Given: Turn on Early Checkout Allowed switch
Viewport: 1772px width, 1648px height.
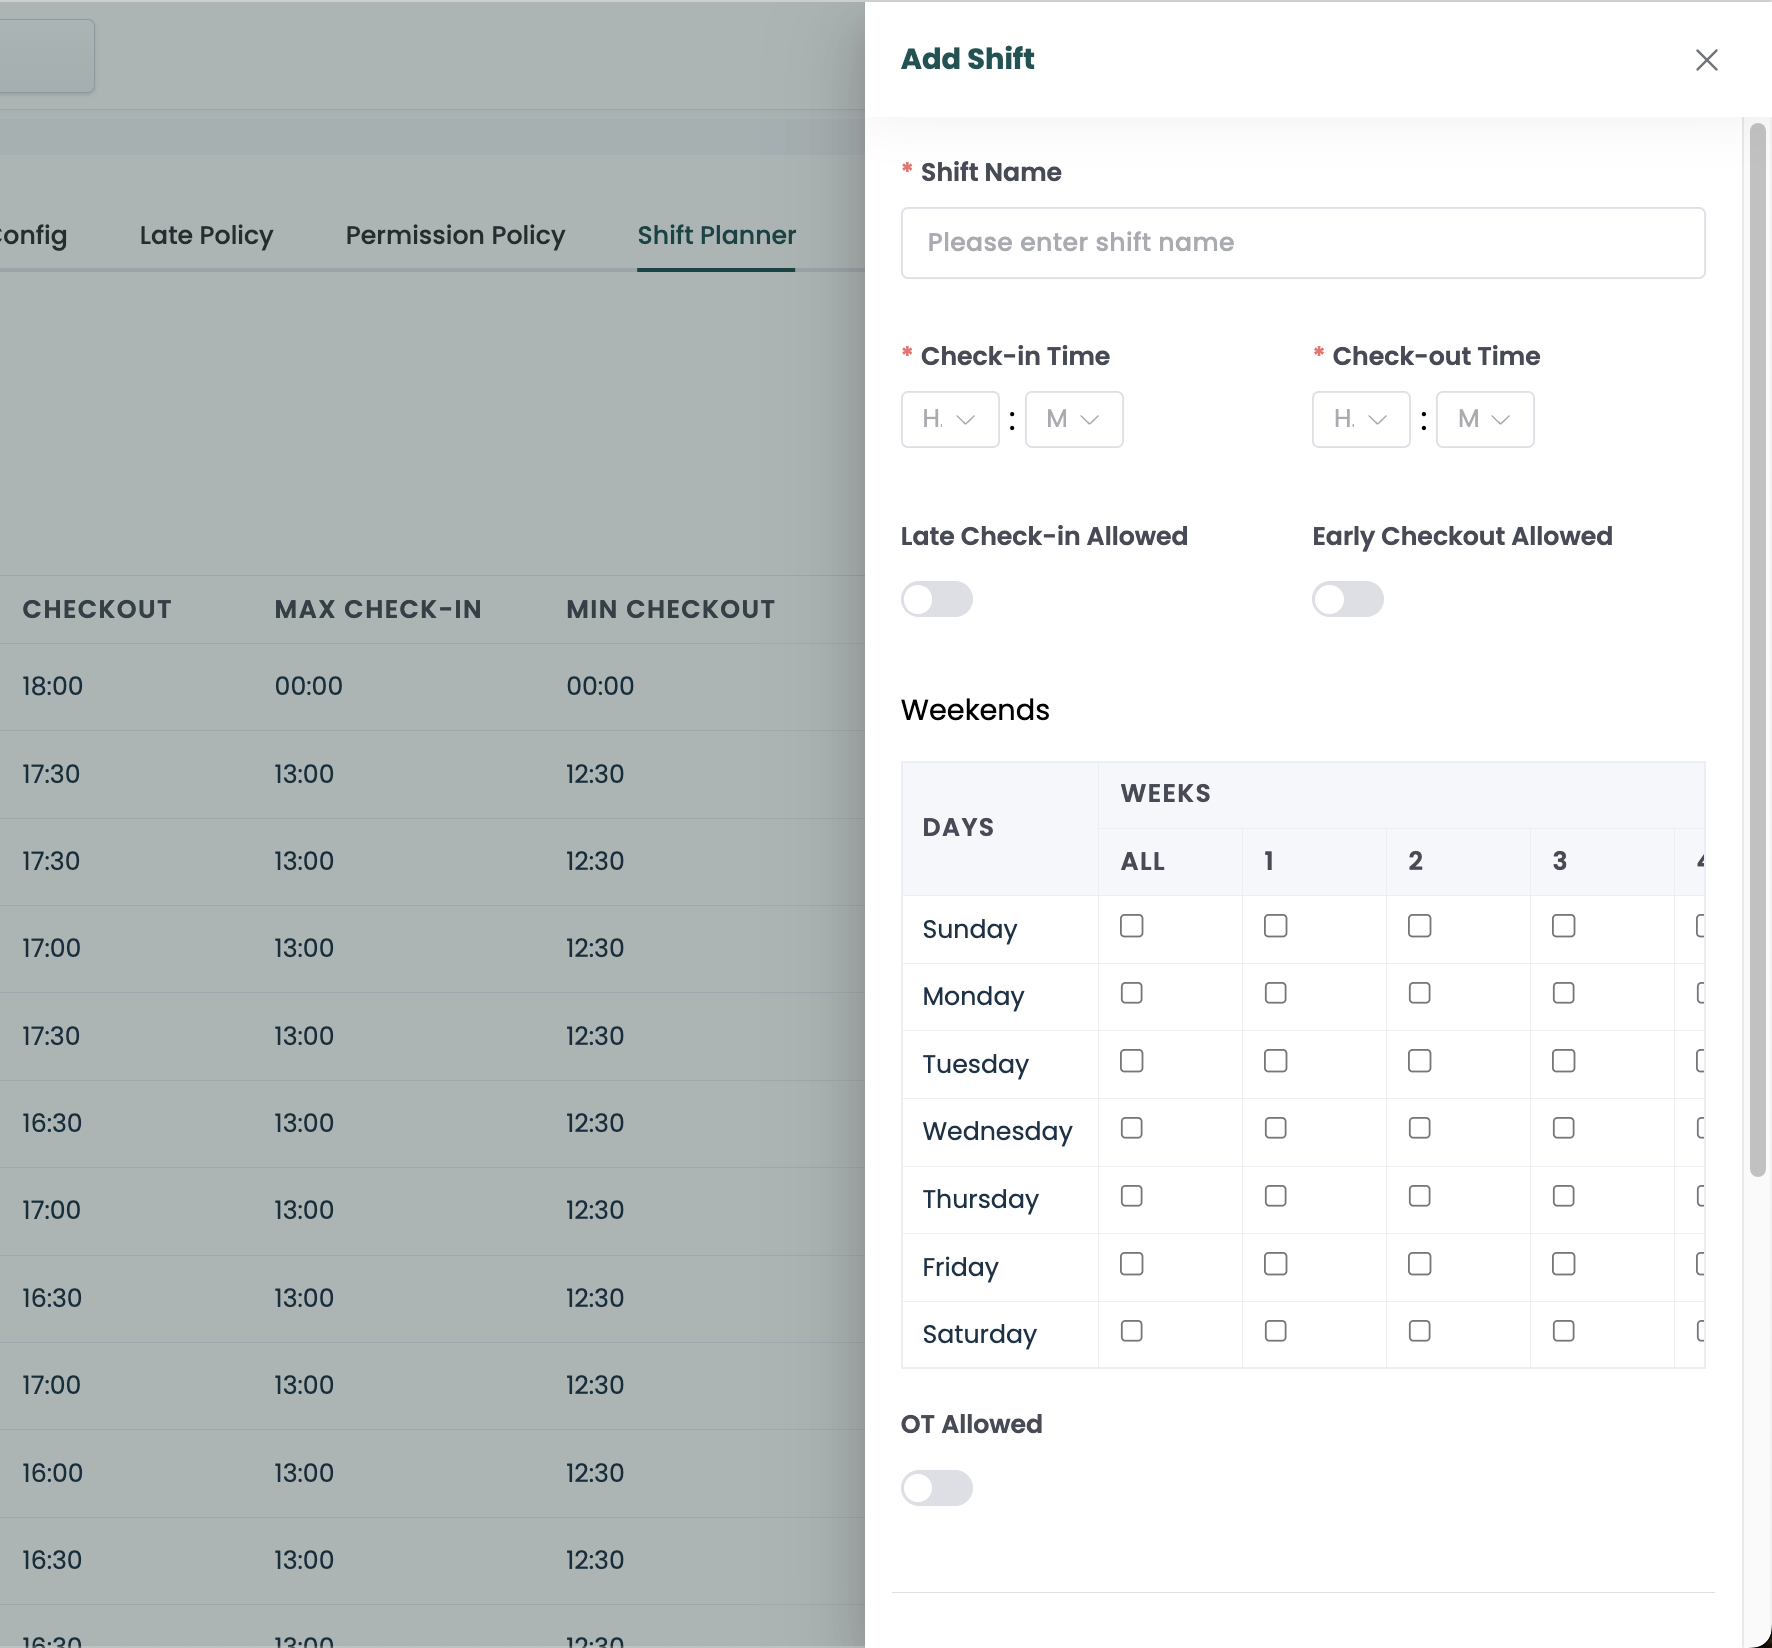Looking at the screenshot, I should click(x=1348, y=599).
